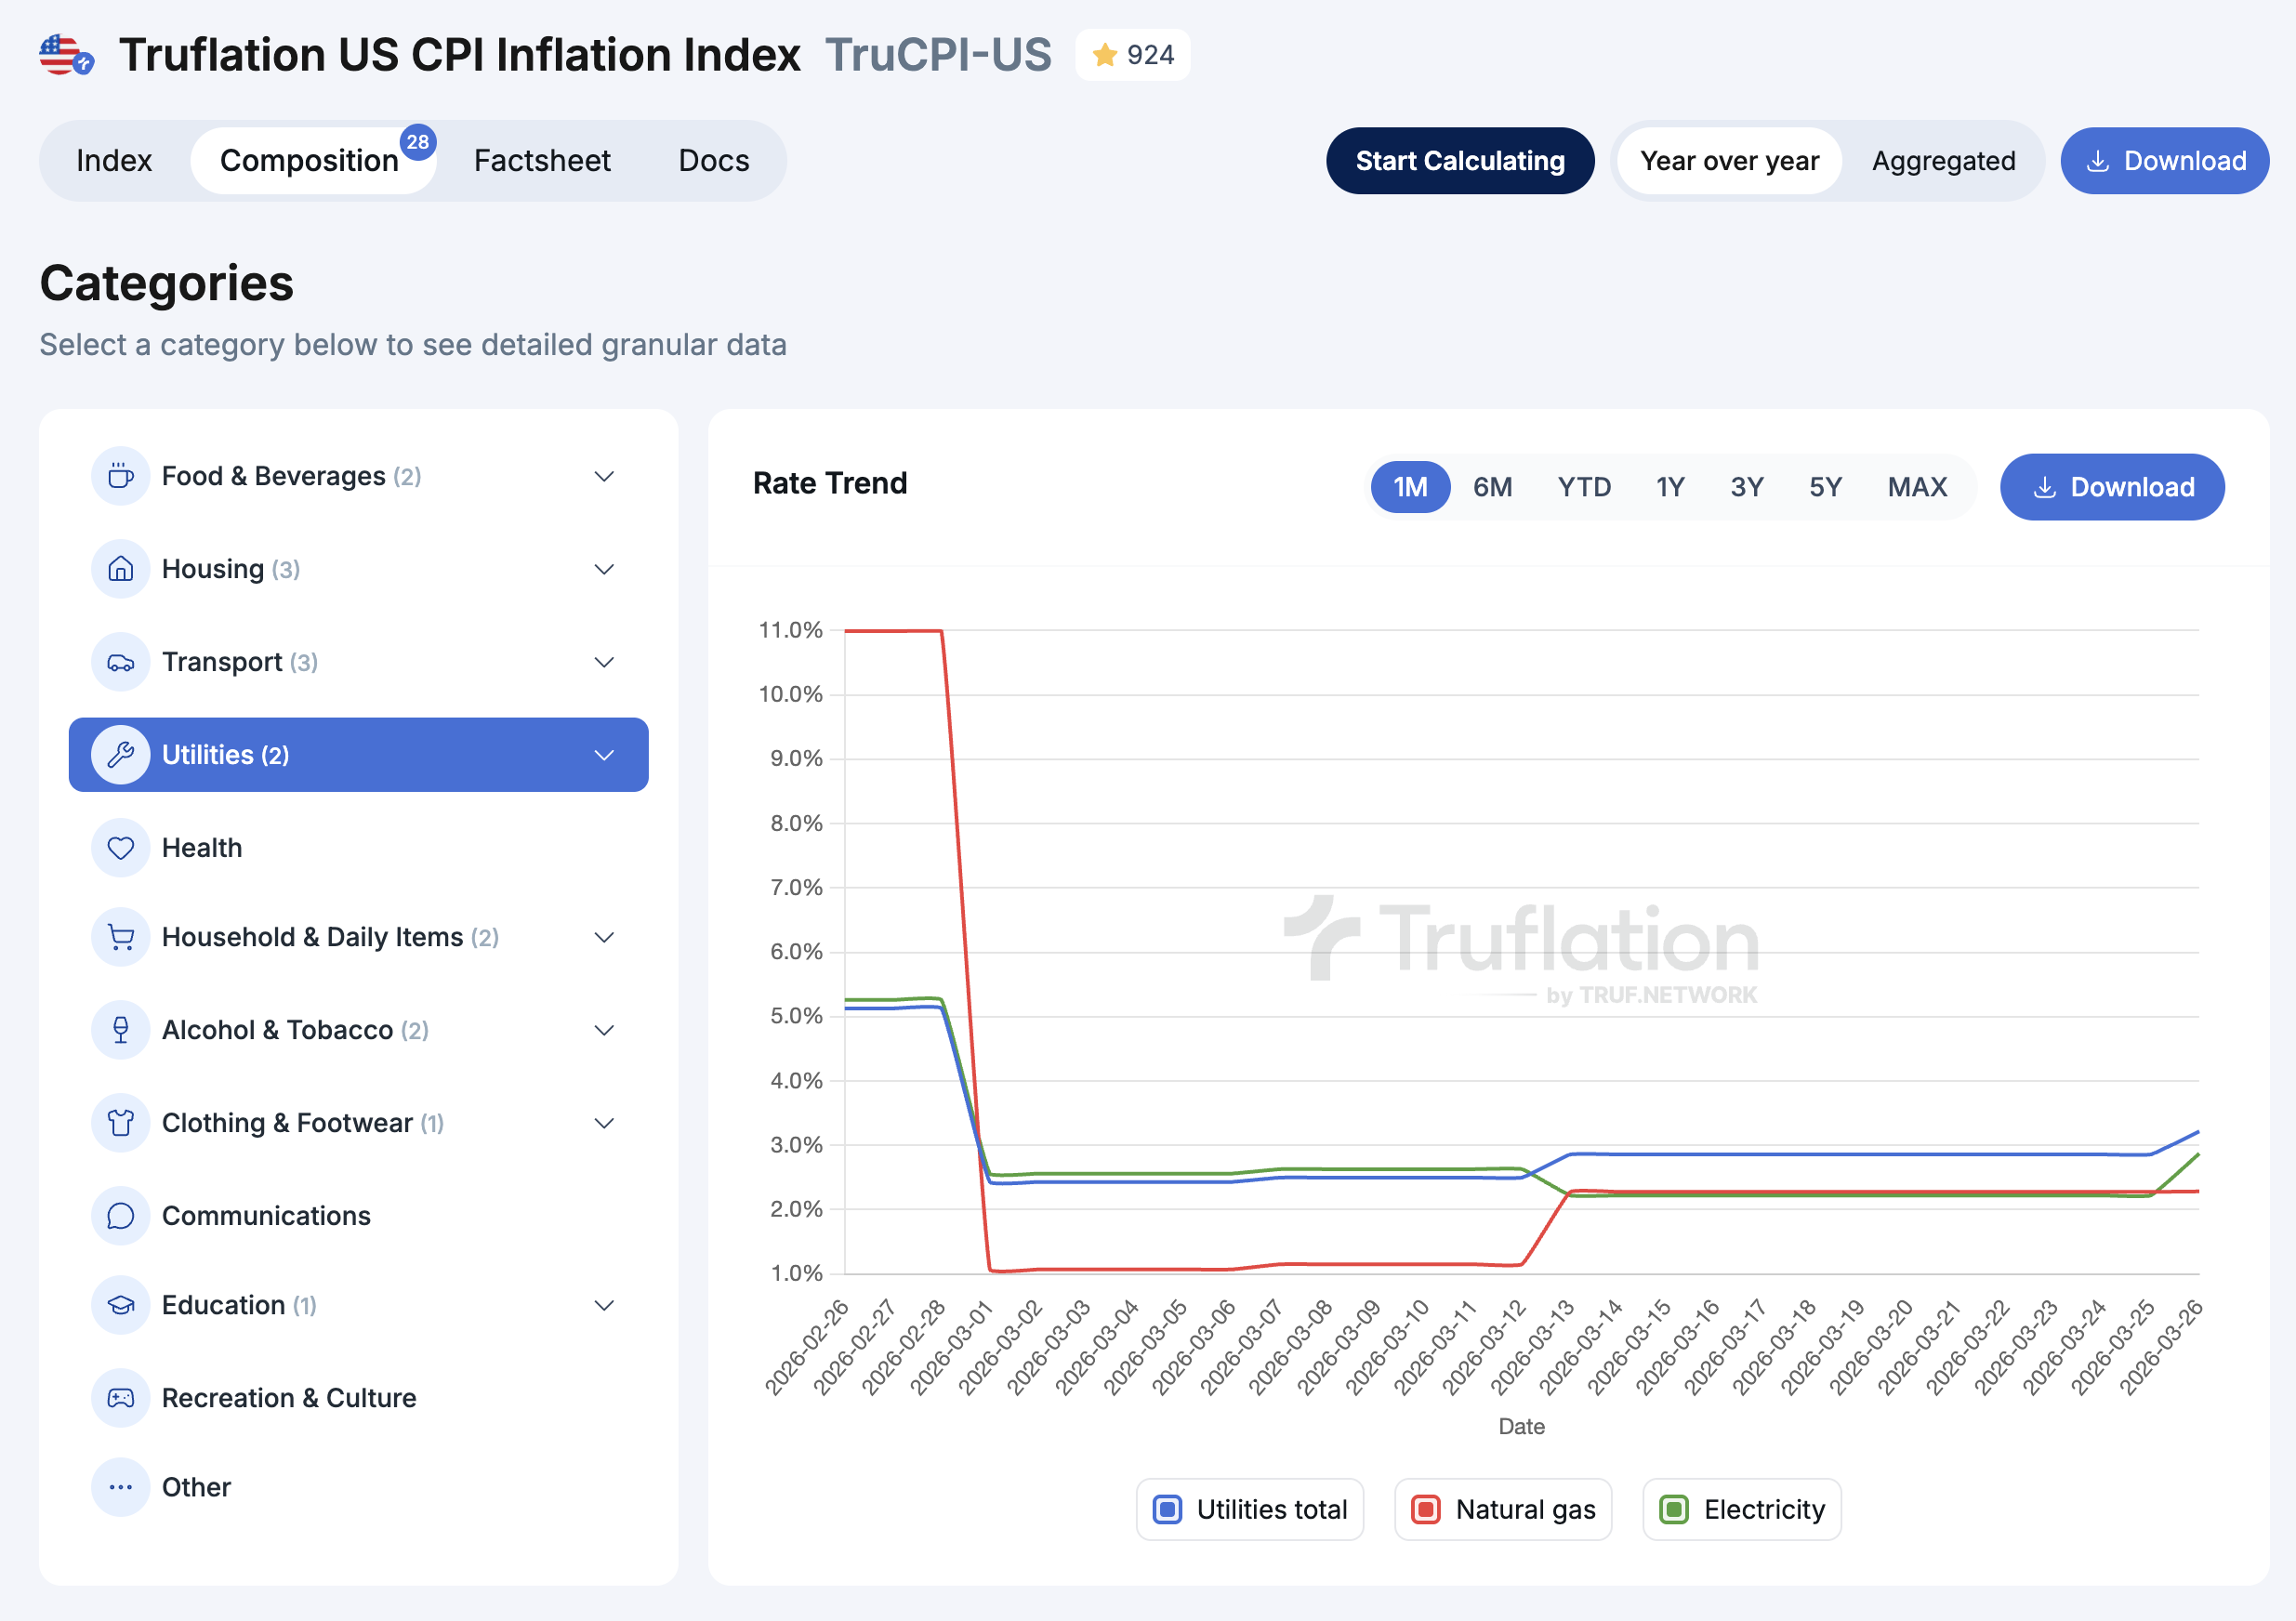Download the Rate Trend chart data
The height and width of the screenshot is (1621, 2296).
tap(2111, 487)
